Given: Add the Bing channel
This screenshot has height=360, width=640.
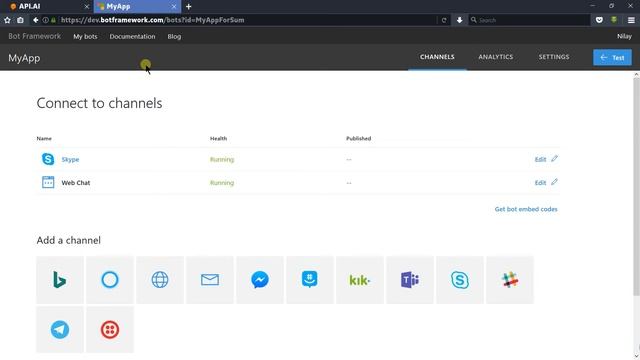Looking at the screenshot, I should coord(60,280).
